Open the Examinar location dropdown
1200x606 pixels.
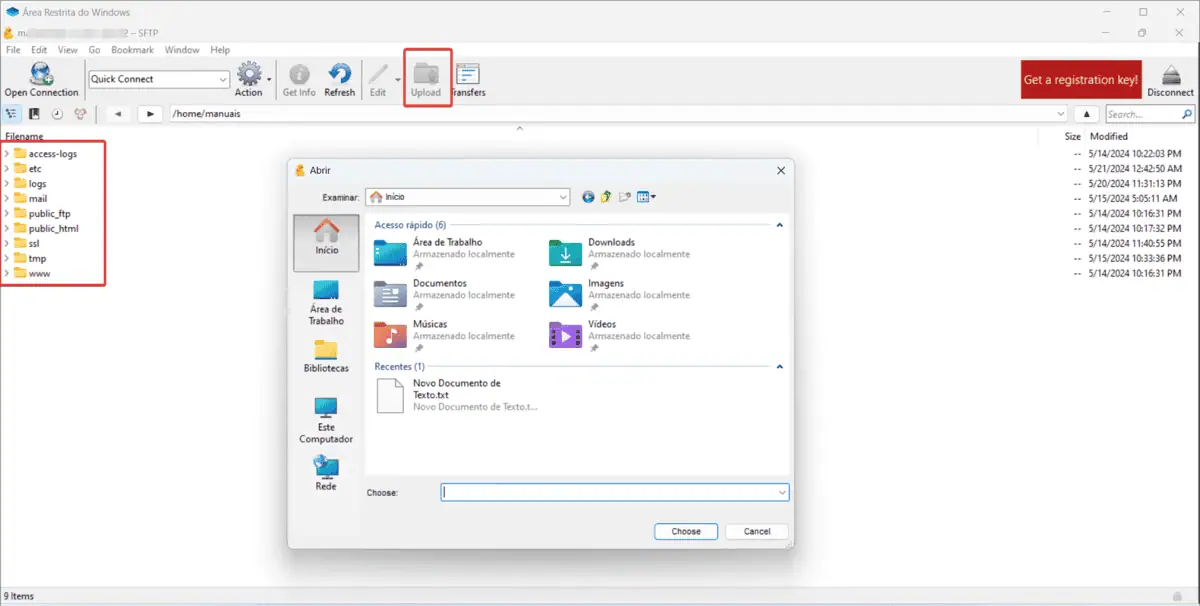tap(561, 197)
